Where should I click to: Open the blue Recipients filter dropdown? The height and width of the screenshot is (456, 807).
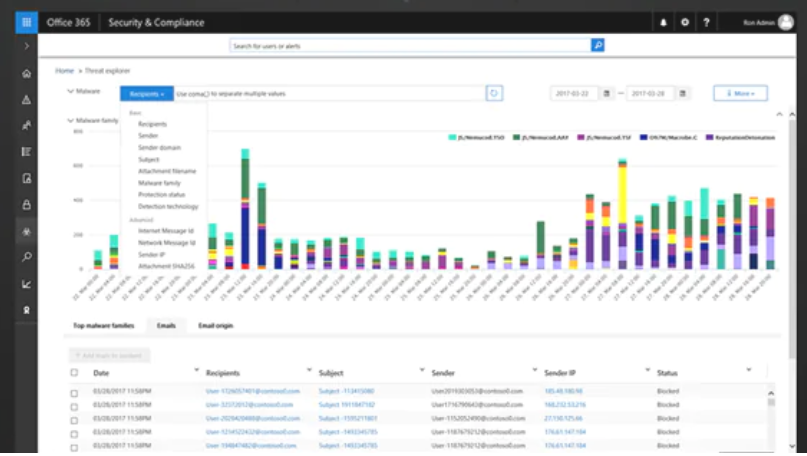pos(147,94)
